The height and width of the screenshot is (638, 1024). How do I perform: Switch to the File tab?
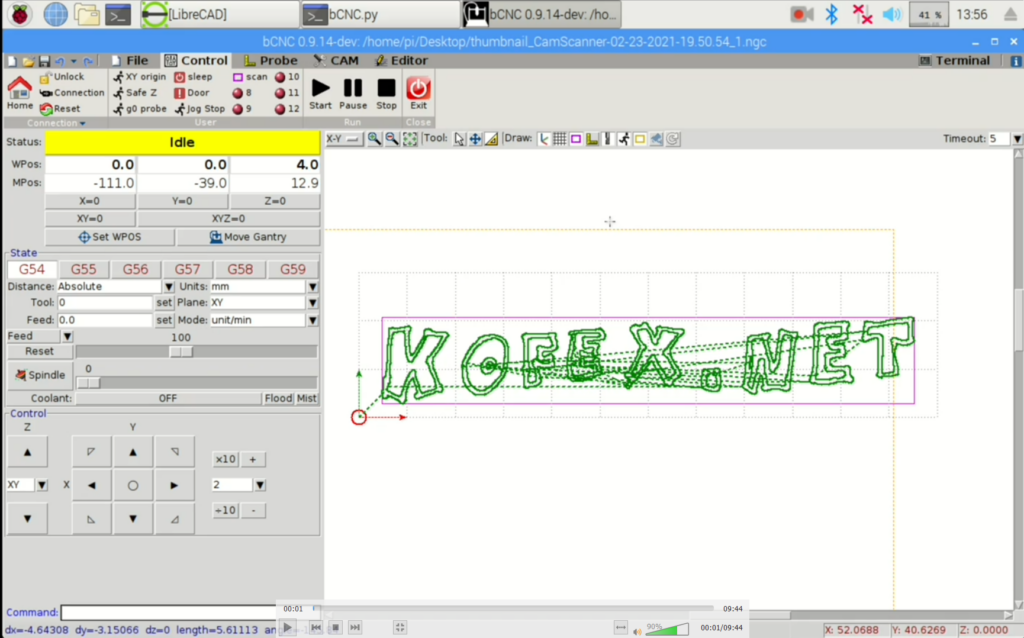pyautogui.click(x=130, y=60)
